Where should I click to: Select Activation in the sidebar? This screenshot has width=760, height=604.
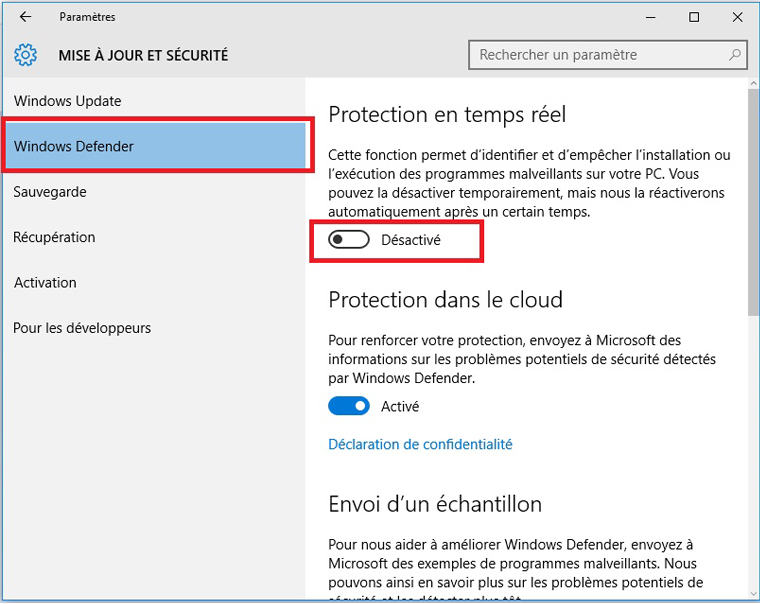pos(45,282)
